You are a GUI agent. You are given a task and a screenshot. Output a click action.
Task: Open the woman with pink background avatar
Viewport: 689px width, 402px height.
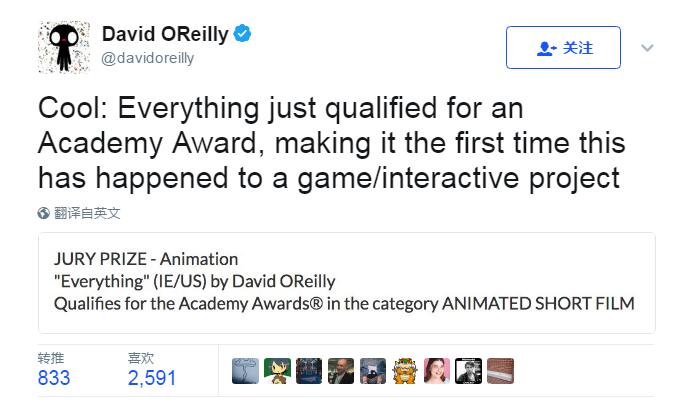click(437, 371)
